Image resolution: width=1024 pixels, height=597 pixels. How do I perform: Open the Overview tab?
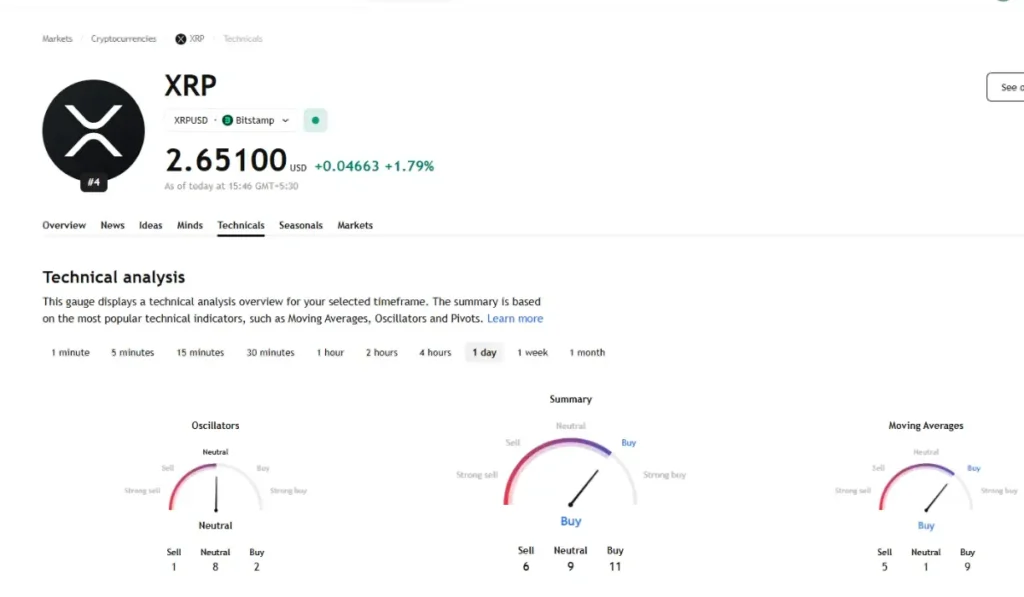pyautogui.click(x=64, y=225)
